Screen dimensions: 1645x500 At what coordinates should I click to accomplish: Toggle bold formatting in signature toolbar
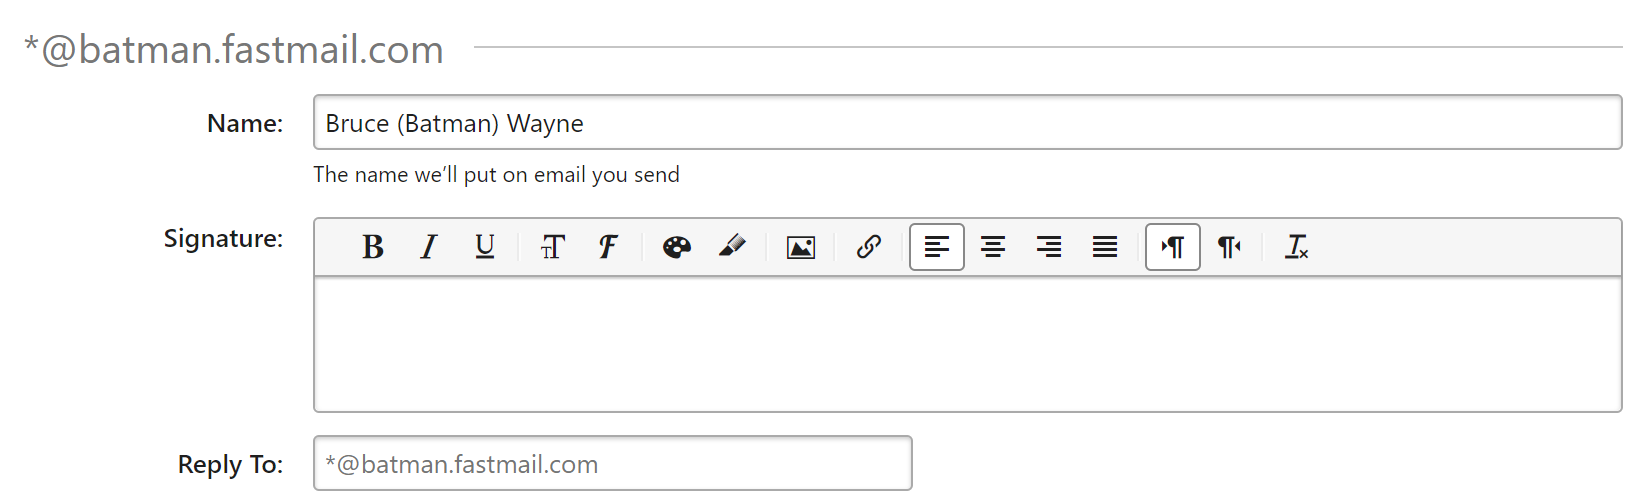373,247
